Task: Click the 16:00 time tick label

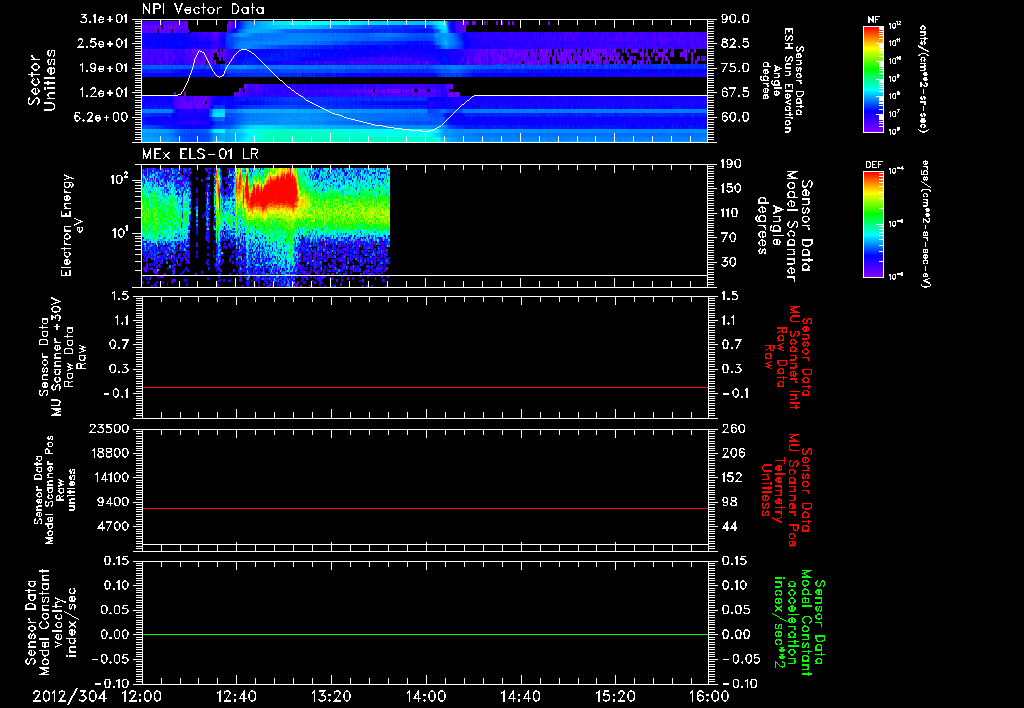Action: [x=709, y=696]
